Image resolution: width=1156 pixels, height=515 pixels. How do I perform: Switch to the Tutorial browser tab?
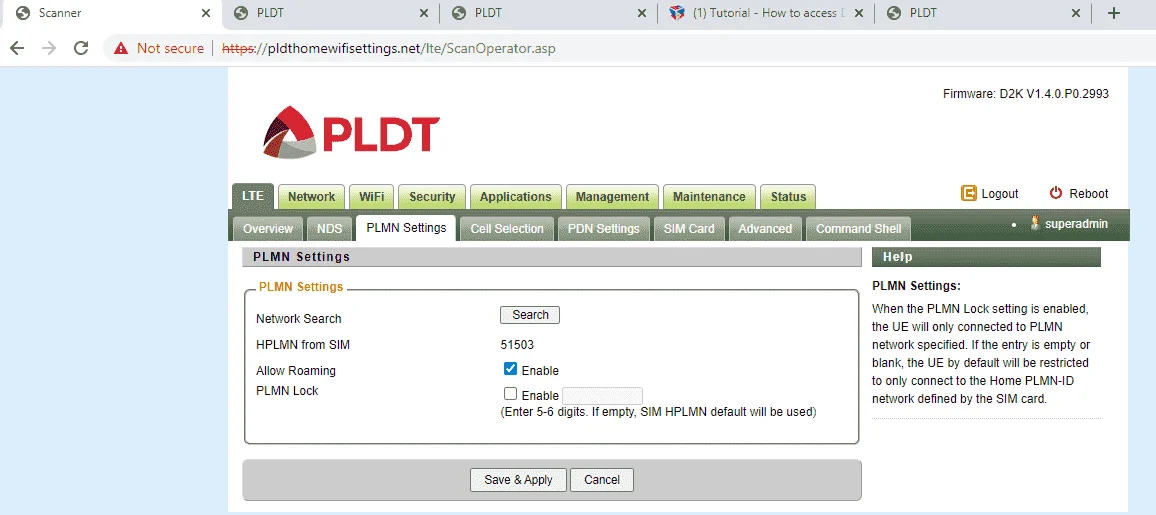765,13
